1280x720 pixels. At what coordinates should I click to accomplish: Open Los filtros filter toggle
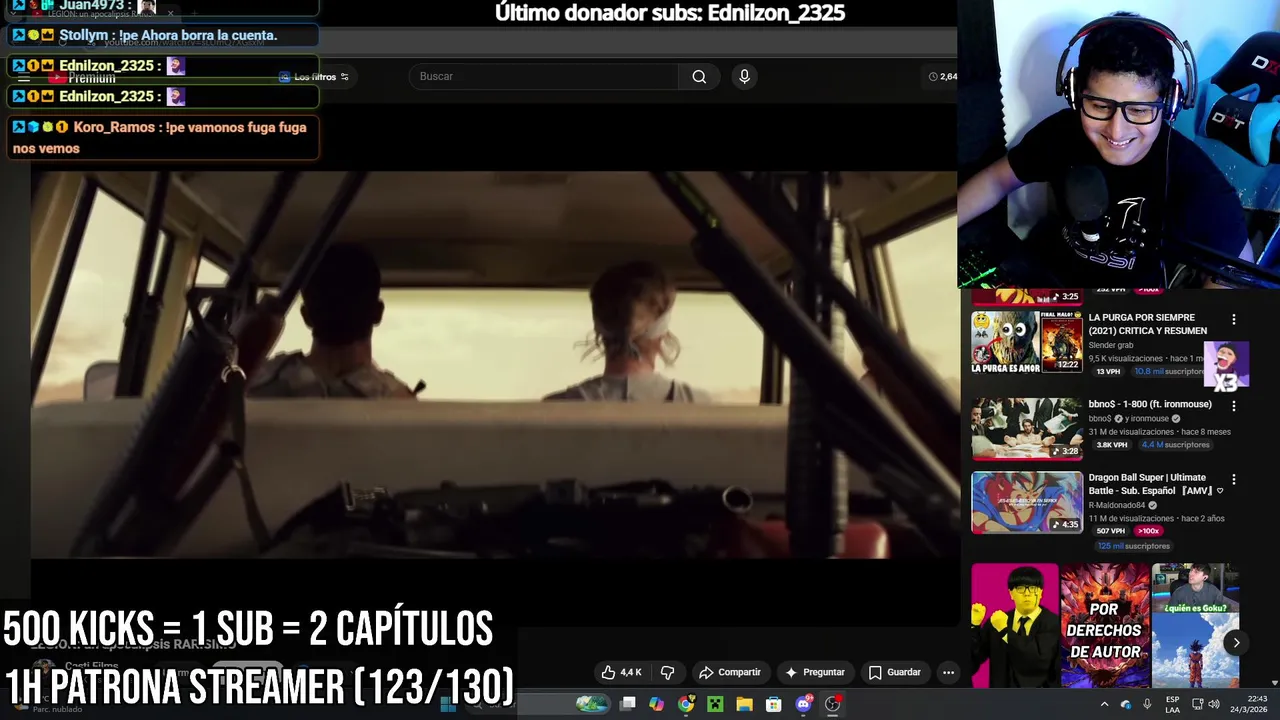click(315, 77)
